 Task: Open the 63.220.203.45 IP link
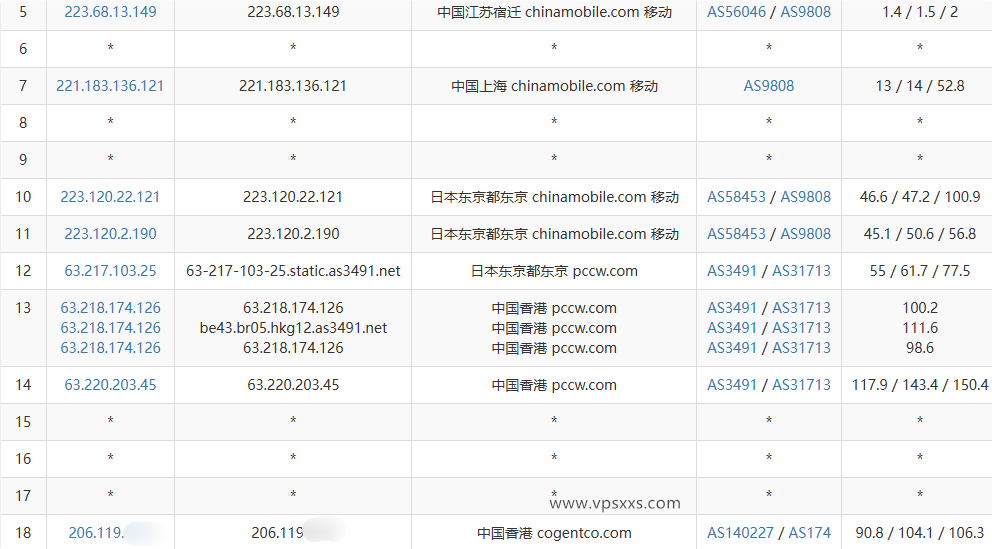tap(110, 385)
